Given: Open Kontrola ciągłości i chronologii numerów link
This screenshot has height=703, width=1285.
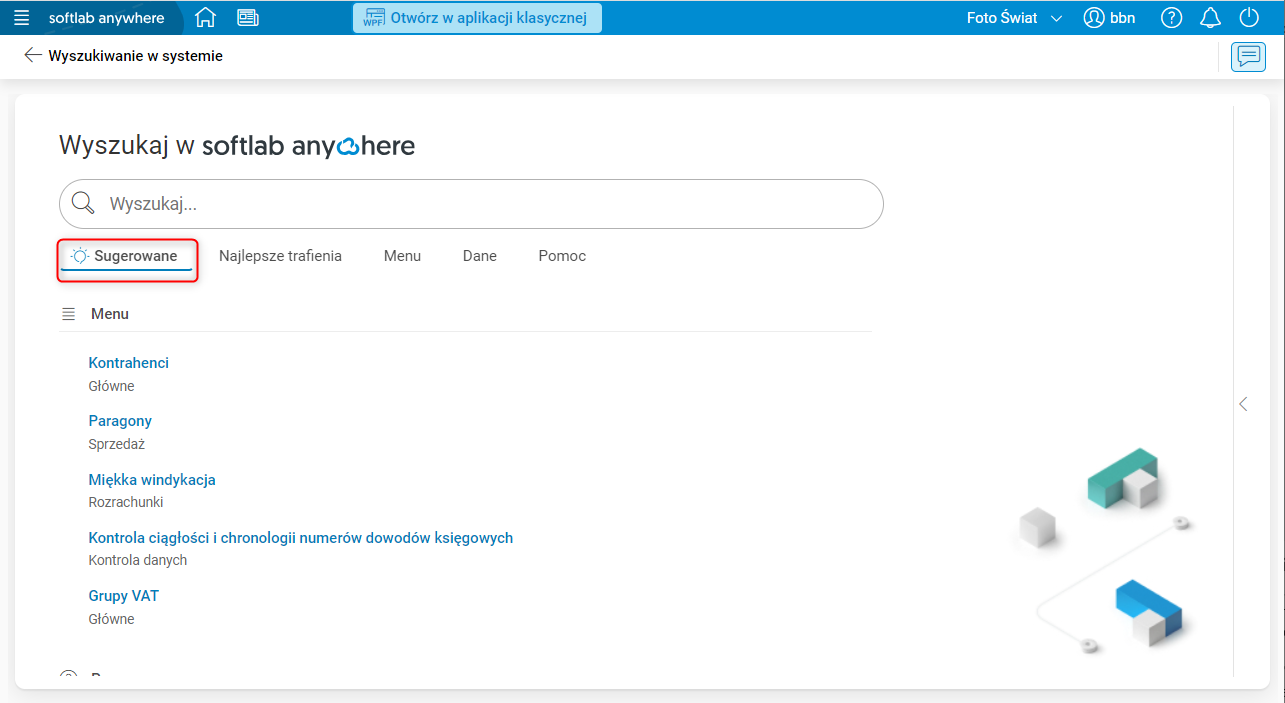Looking at the screenshot, I should tap(301, 538).
